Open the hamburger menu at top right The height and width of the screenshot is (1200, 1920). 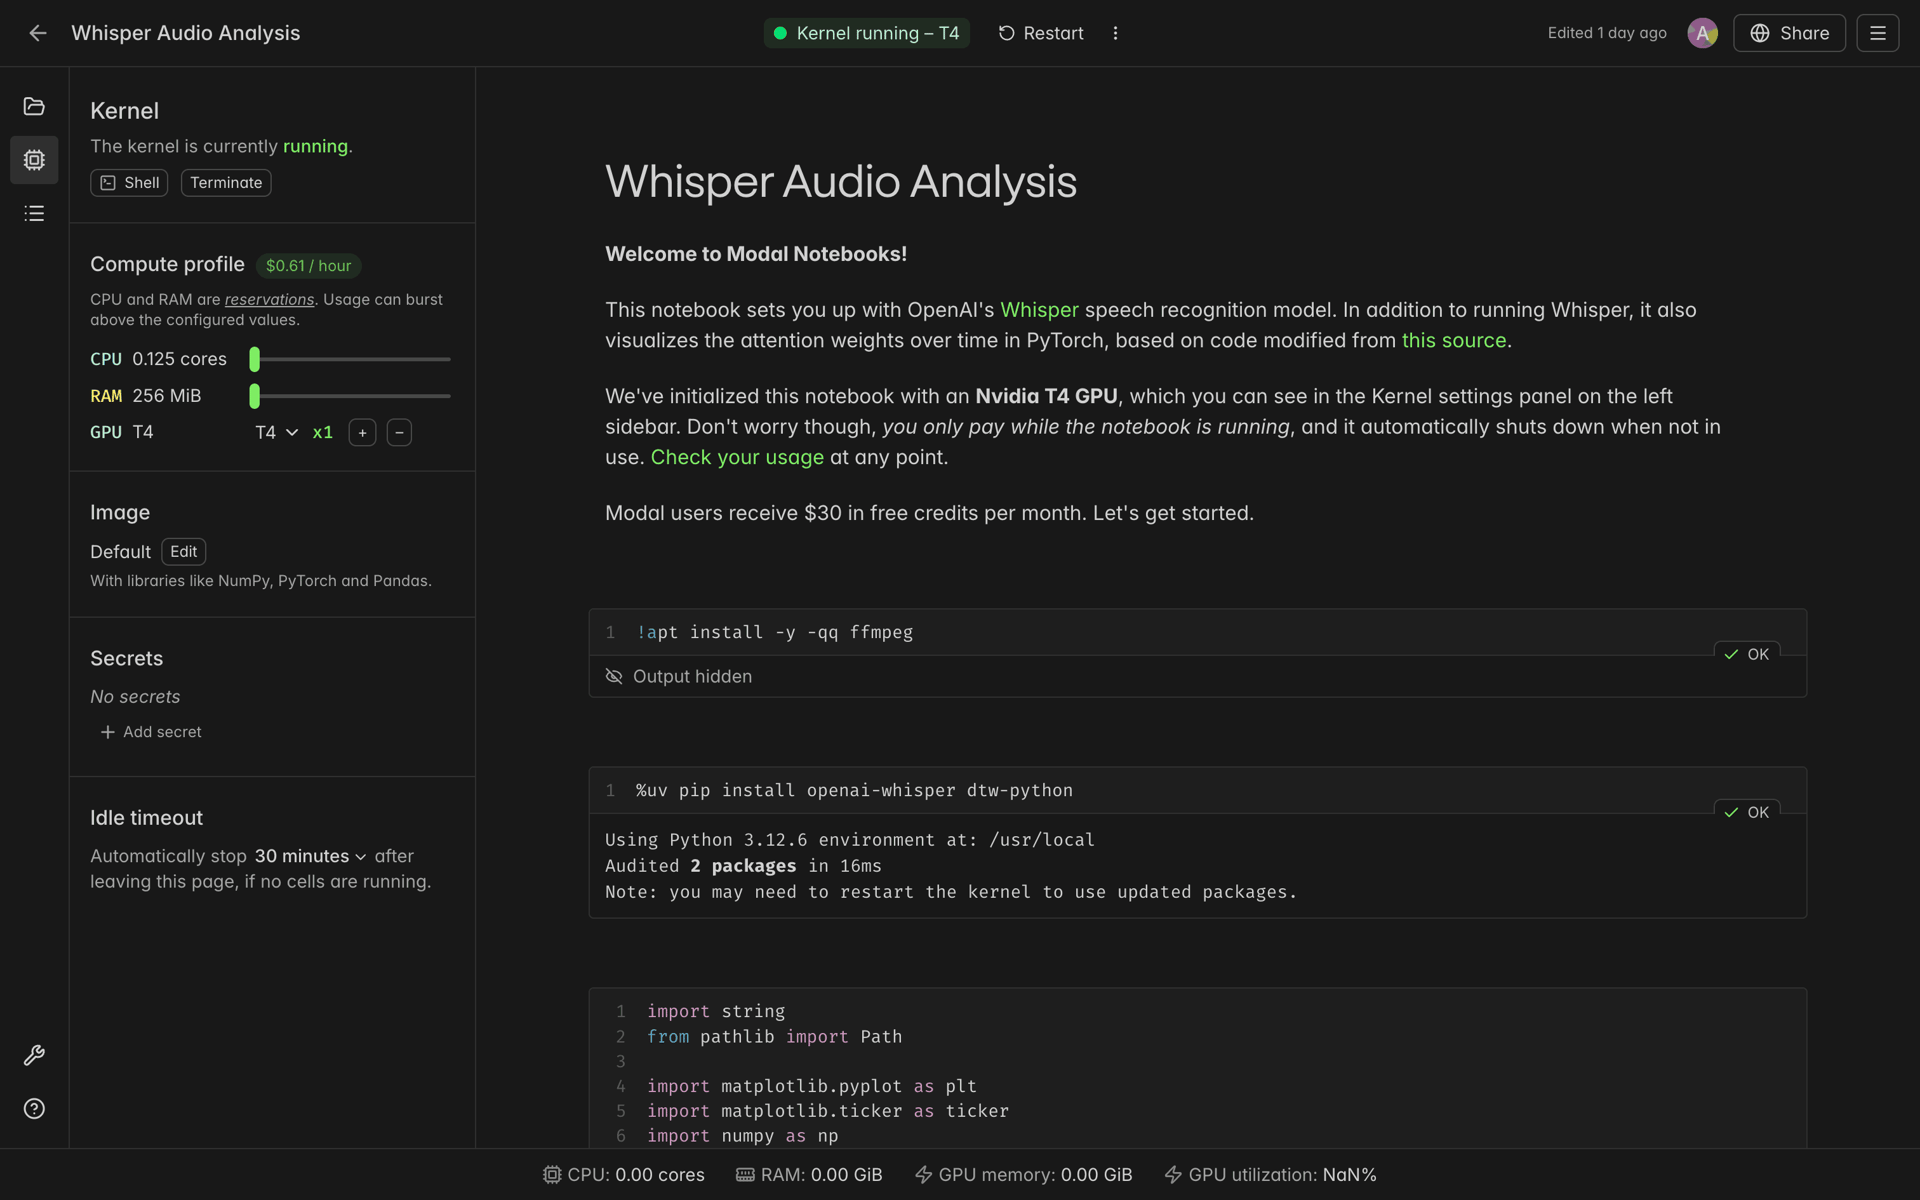tap(1877, 33)
